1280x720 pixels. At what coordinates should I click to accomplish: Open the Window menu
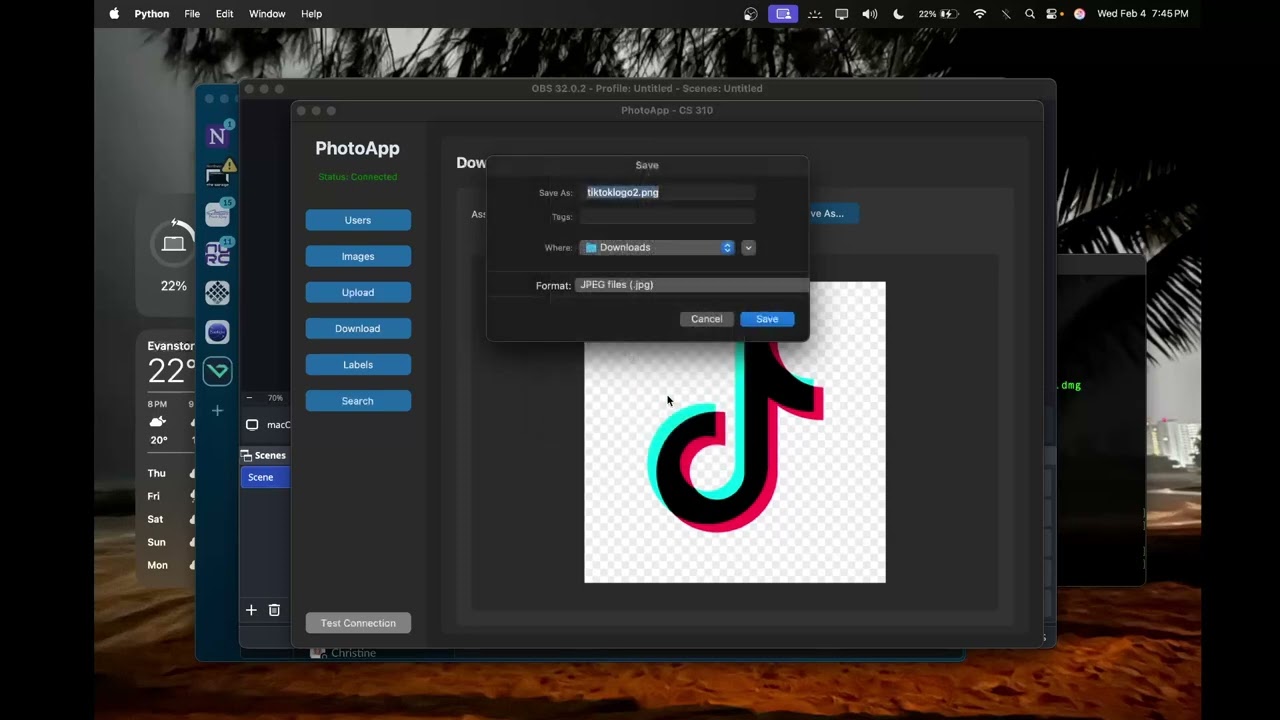click(x=267, y=14)
